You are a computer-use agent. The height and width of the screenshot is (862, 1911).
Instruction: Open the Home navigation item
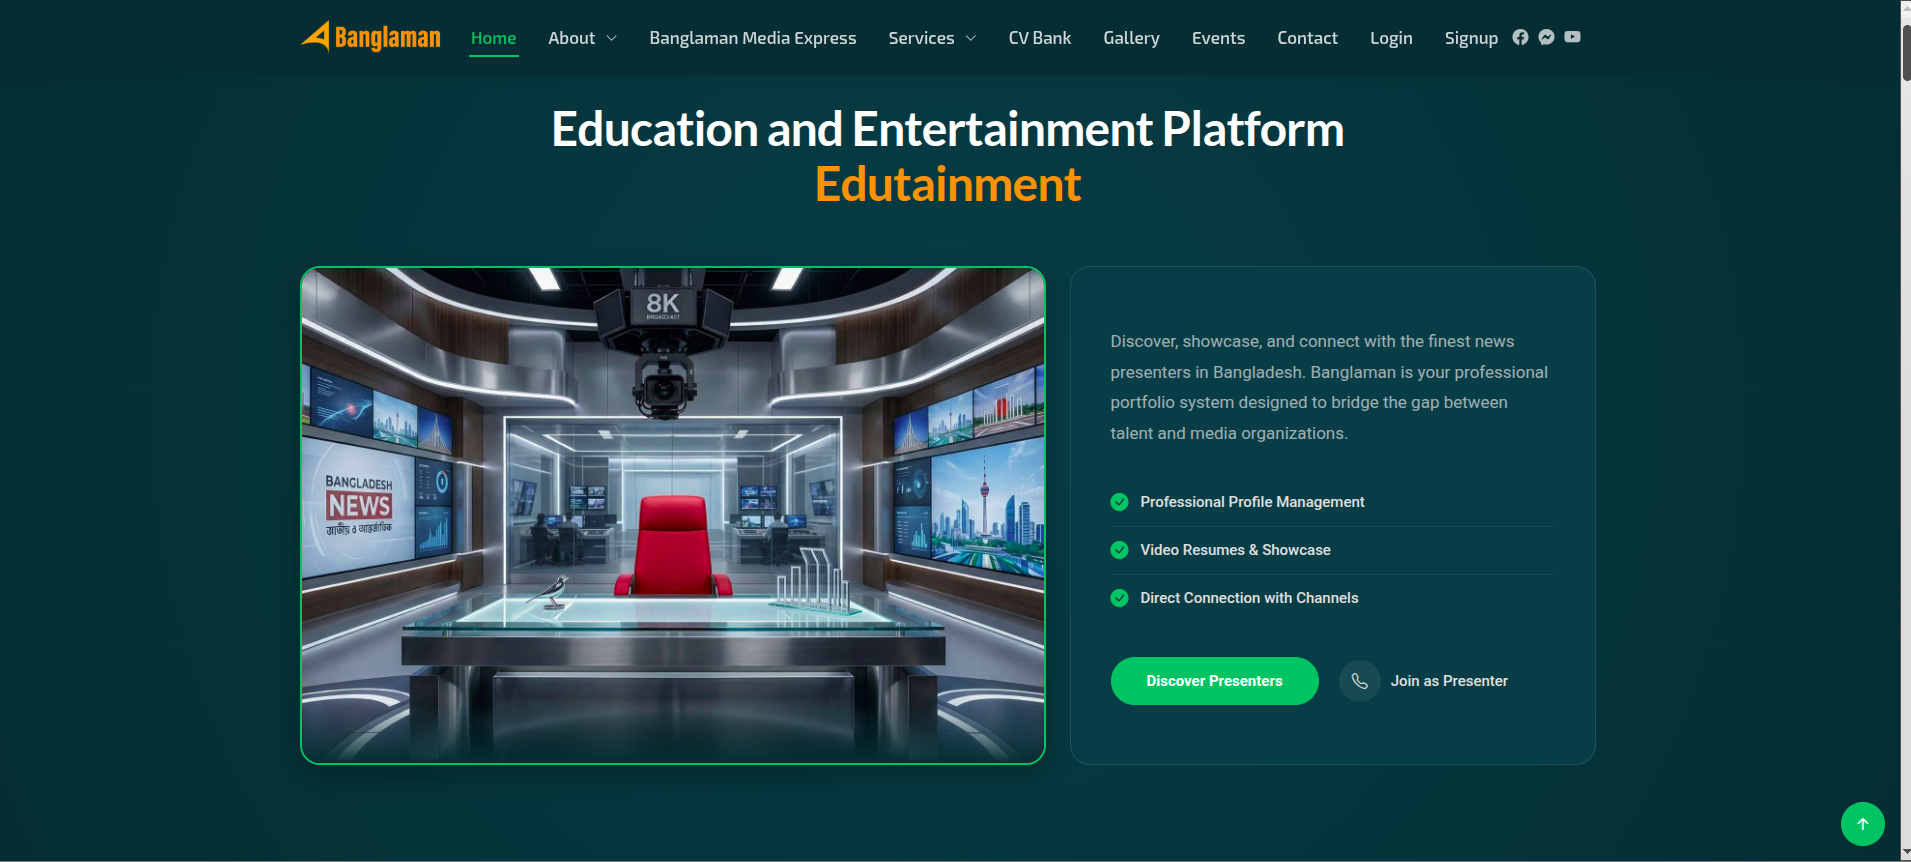coord(493,38)
